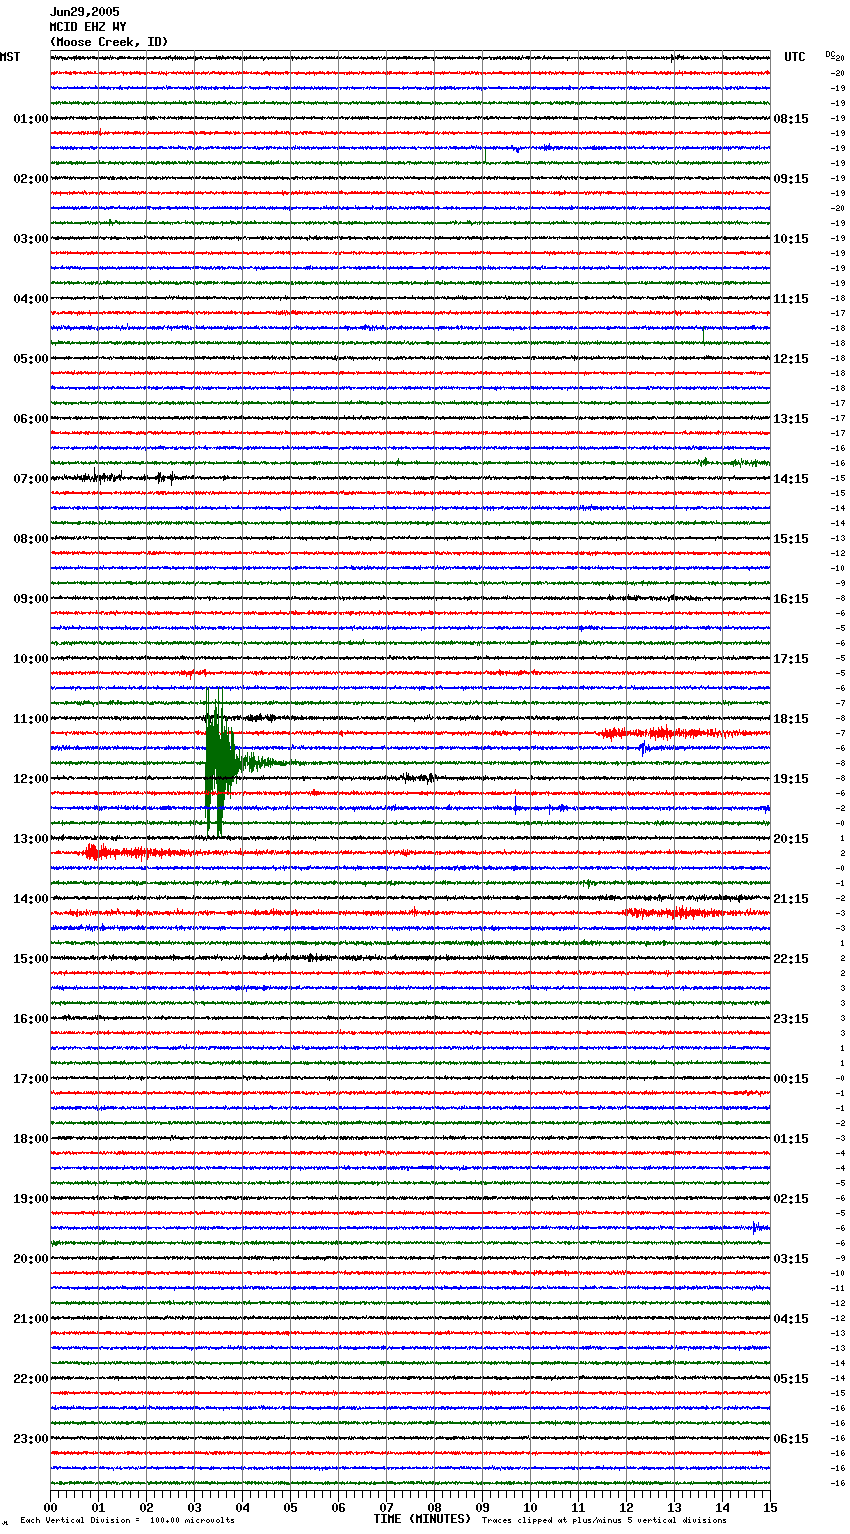Viewport: 850px width, 1534px height.
Task: Select the 13:00 MST row label
Action: tap(31, 839)
